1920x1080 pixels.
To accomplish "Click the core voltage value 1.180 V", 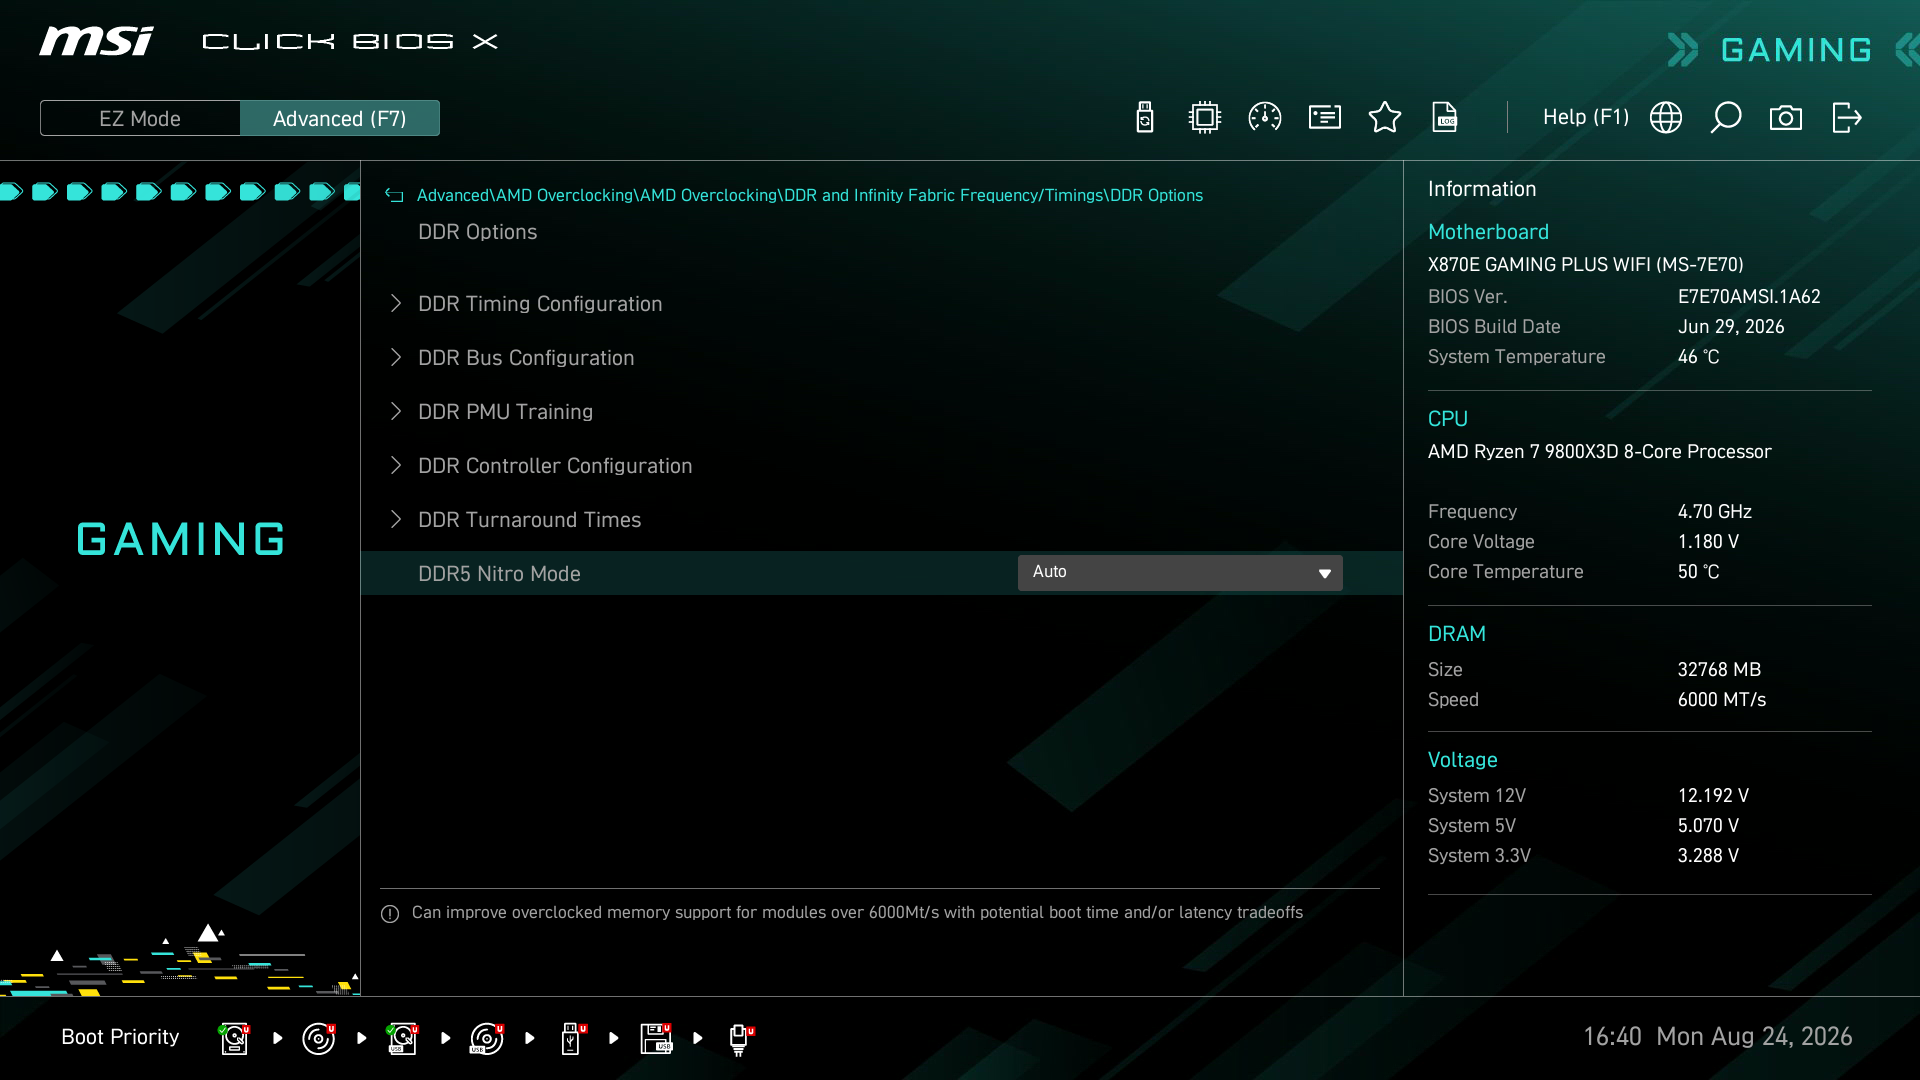I will 1708,542.
